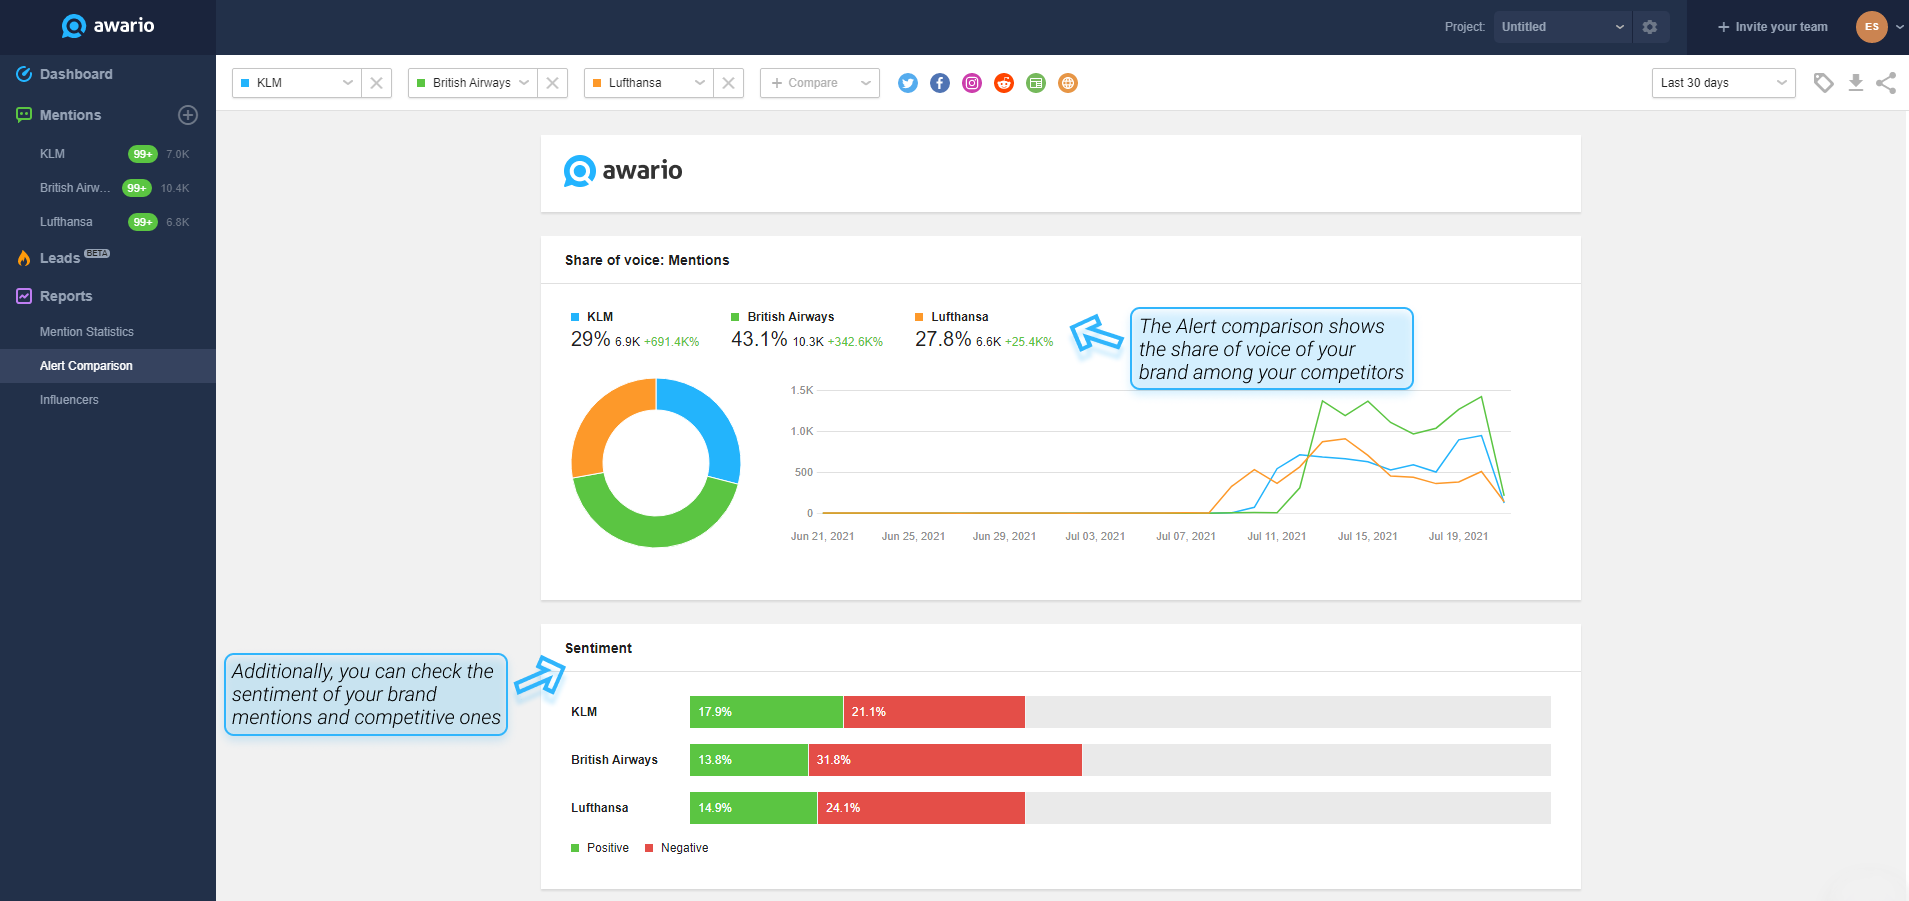
Task: Click the tag icon in the toolbar
Action: click(x=1824, y=83)
